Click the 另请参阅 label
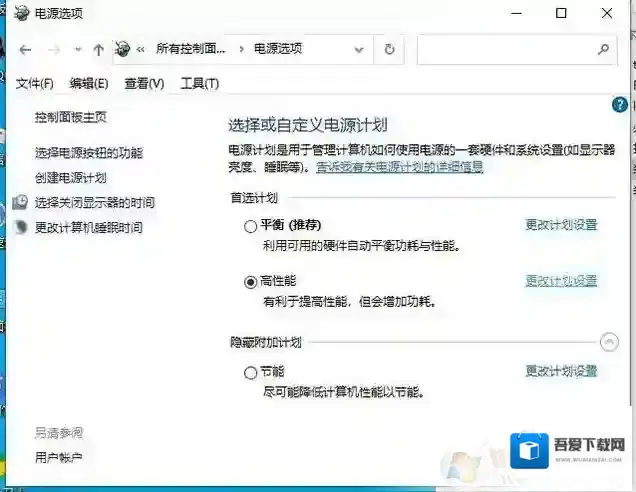The height and width of the screenshot is (492, 636). pos(58,433)
